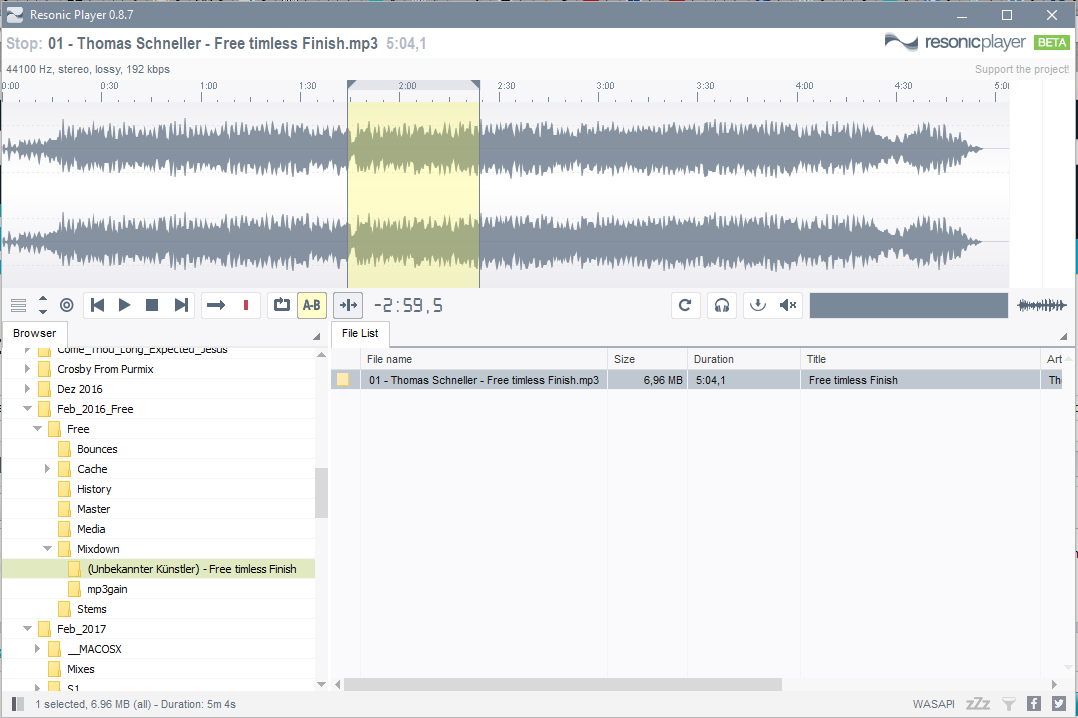Click the WASAPI output label
The image size is (1078, 718).
click(934, 704)
